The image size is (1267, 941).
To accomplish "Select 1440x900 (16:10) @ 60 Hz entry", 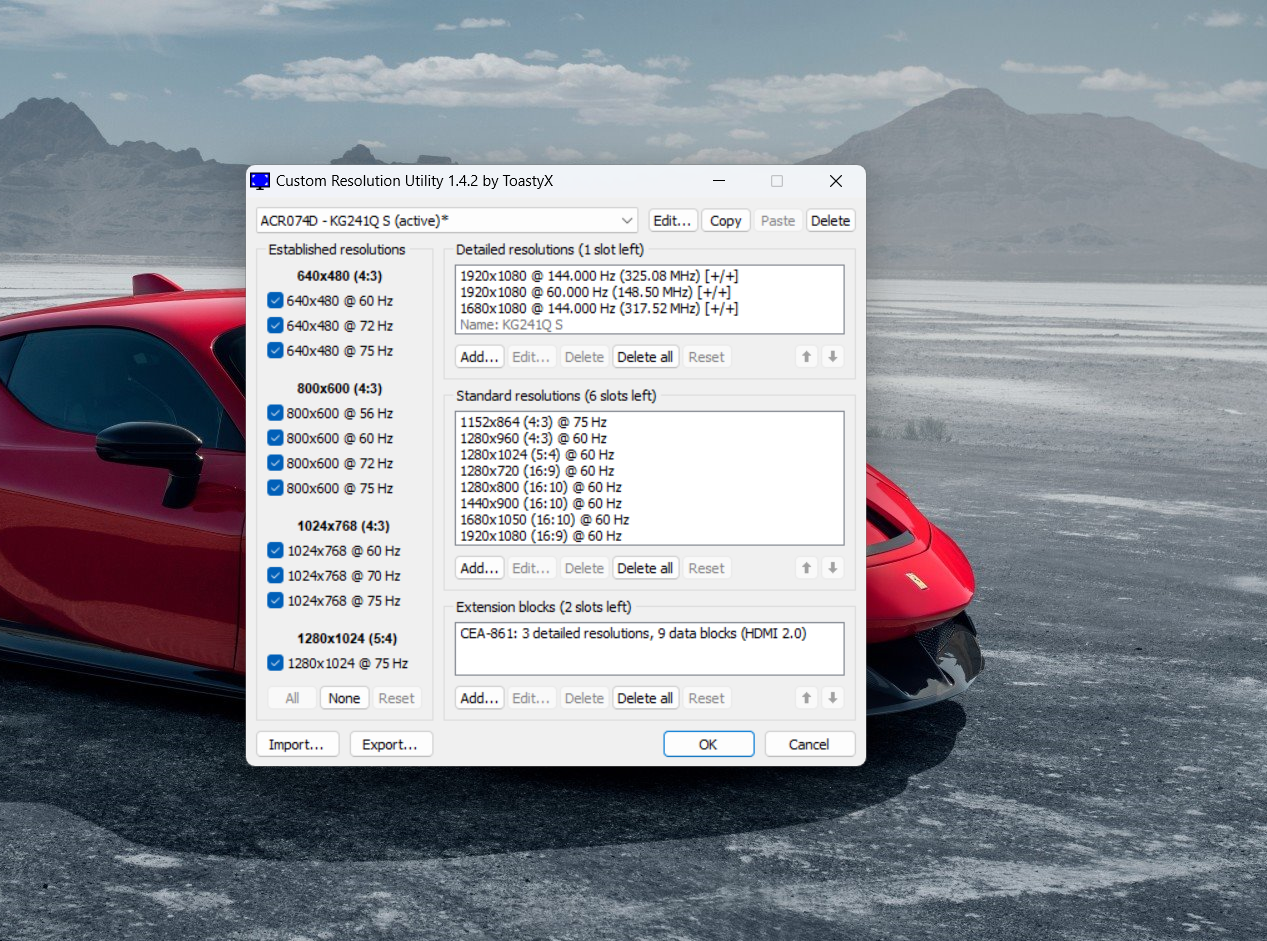I will click(x=541, y=503).
